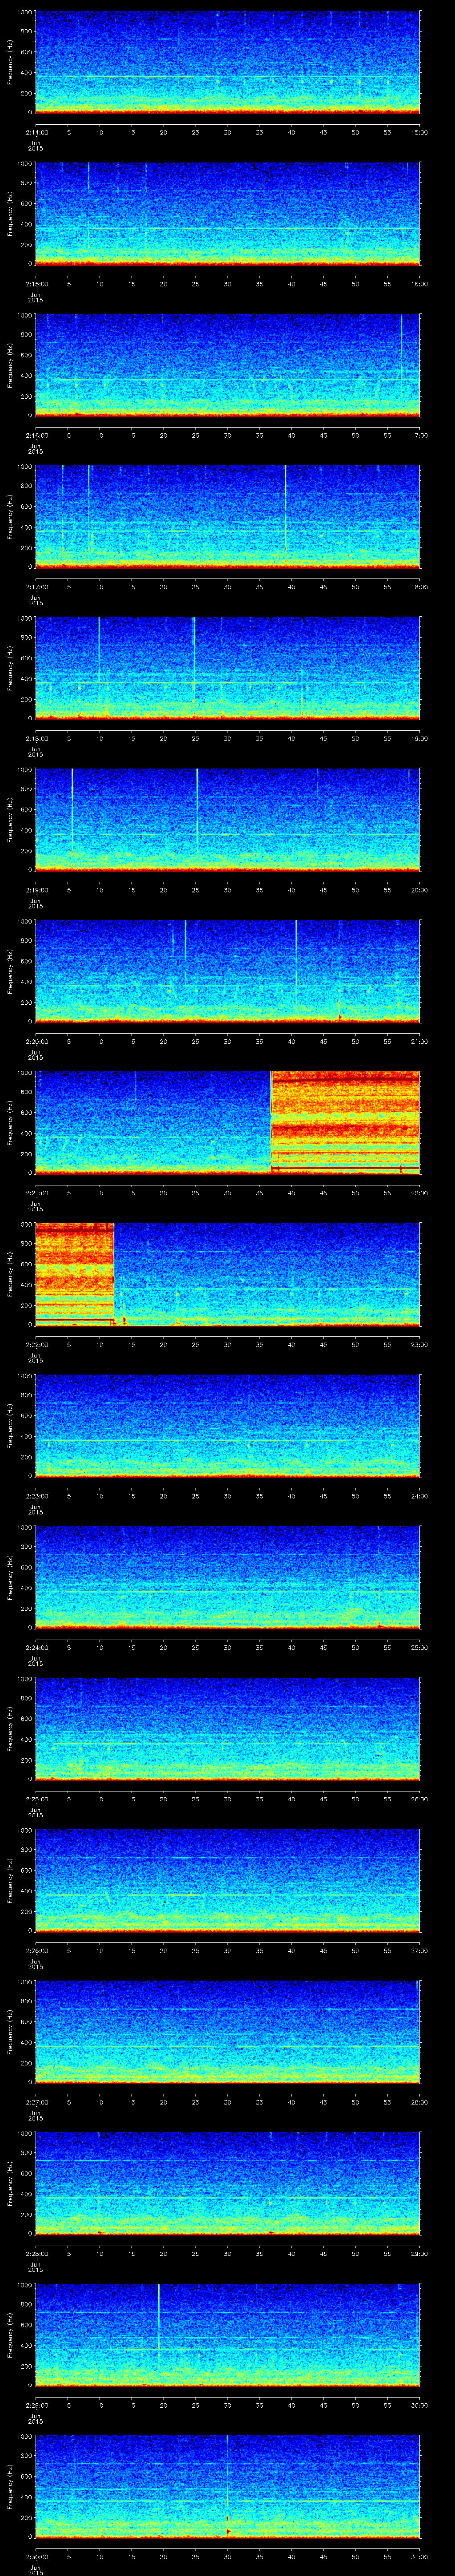Click the 2:23:00 start time label
The image size is (455, 2576).
[36, 1496]
